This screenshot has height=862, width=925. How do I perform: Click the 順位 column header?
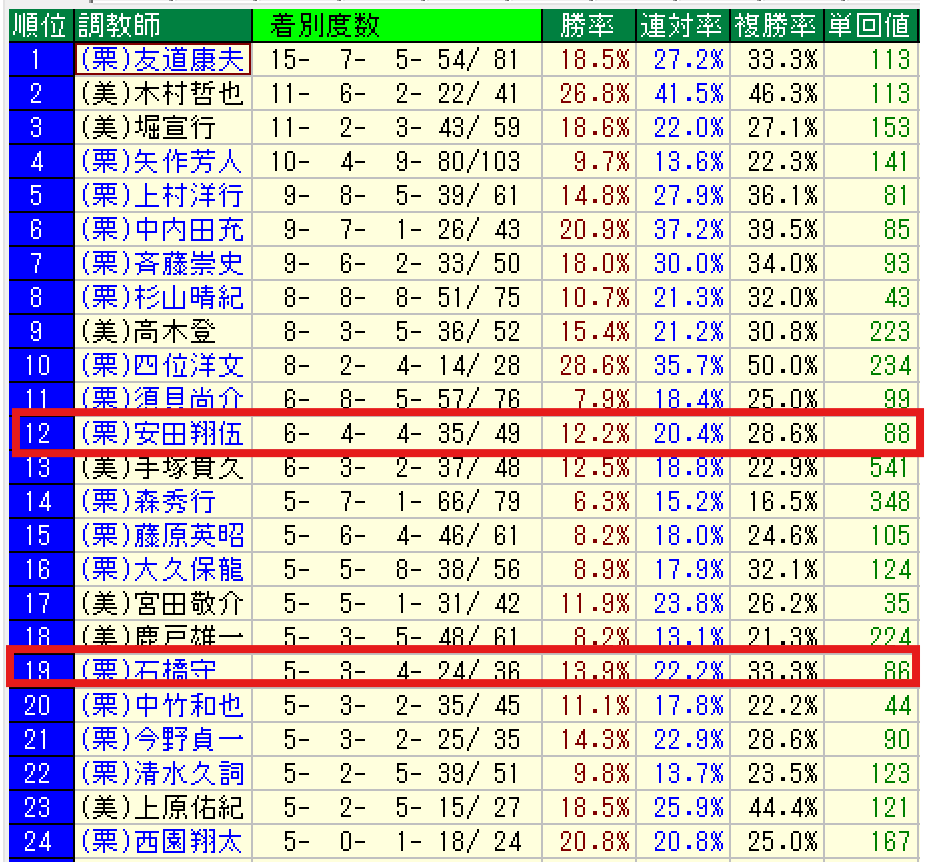[38, 25]
